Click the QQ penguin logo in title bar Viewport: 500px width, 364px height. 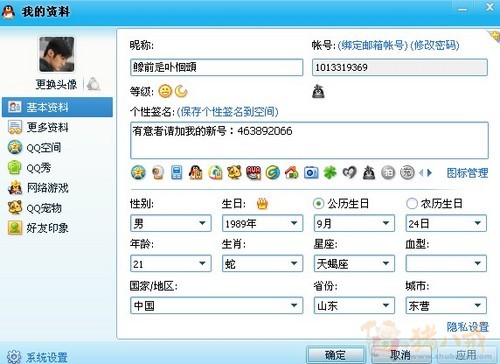point(8,12)
